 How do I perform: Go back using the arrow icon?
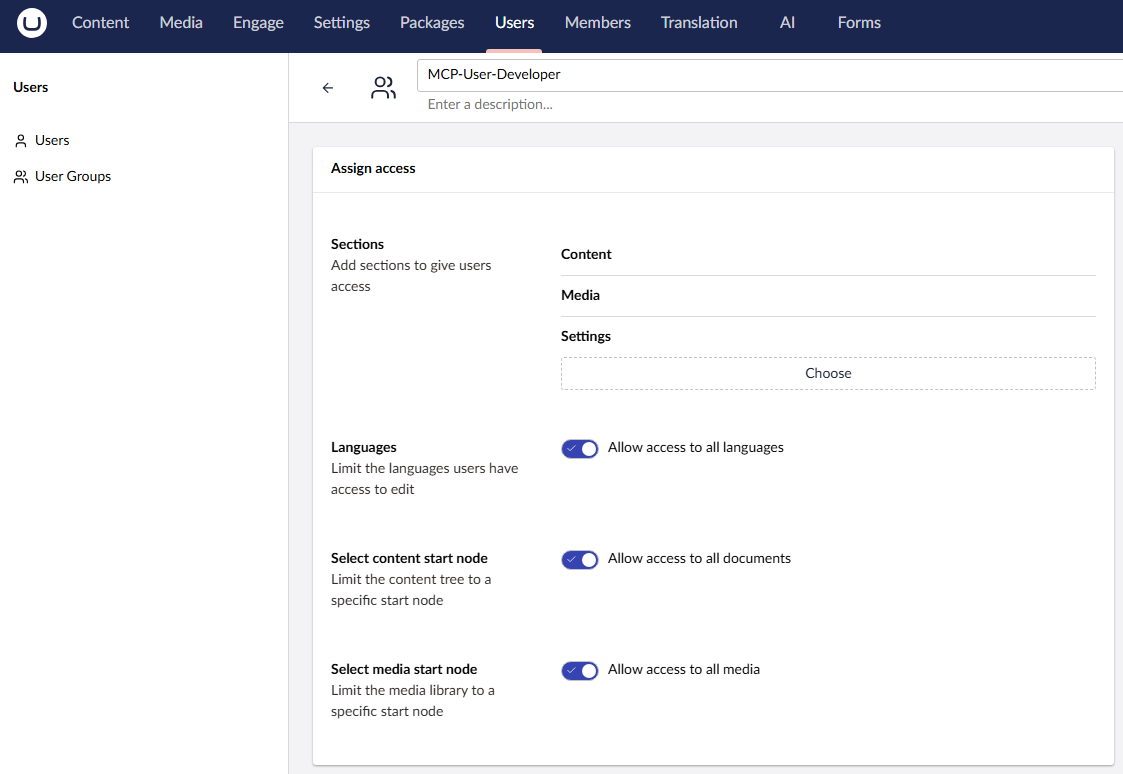click(x=328, y=87)
